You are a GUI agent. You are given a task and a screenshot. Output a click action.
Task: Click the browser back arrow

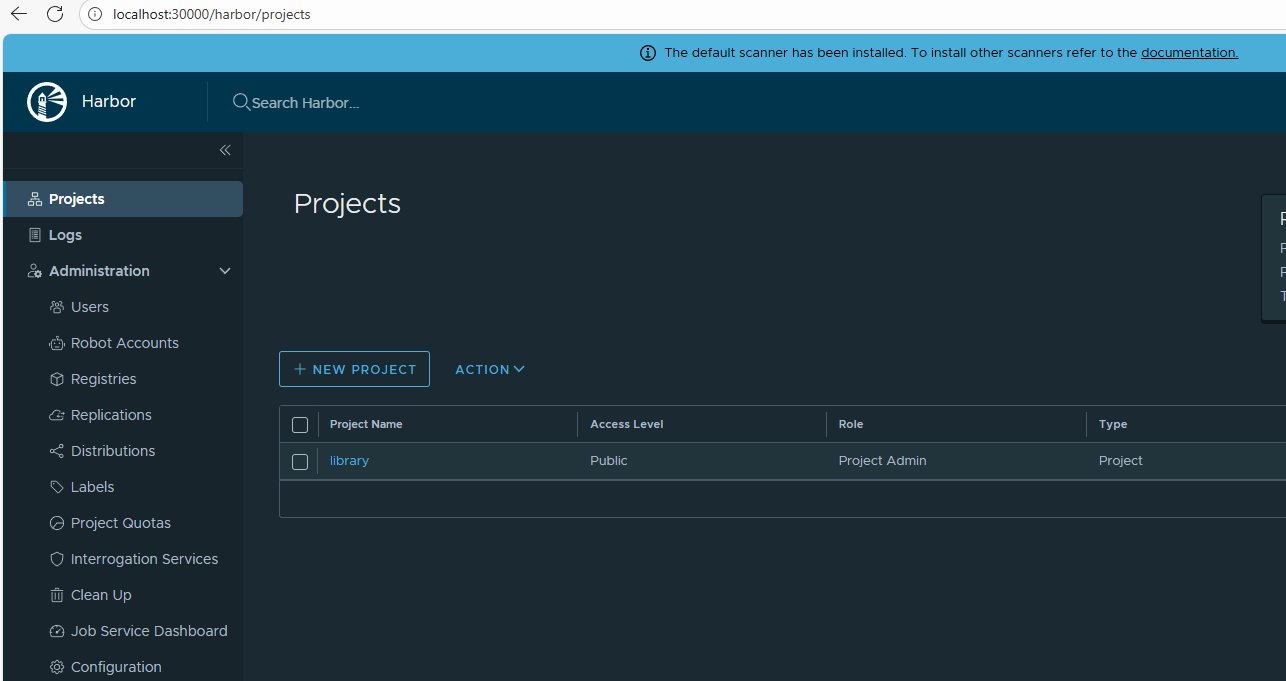pos(19,14)
